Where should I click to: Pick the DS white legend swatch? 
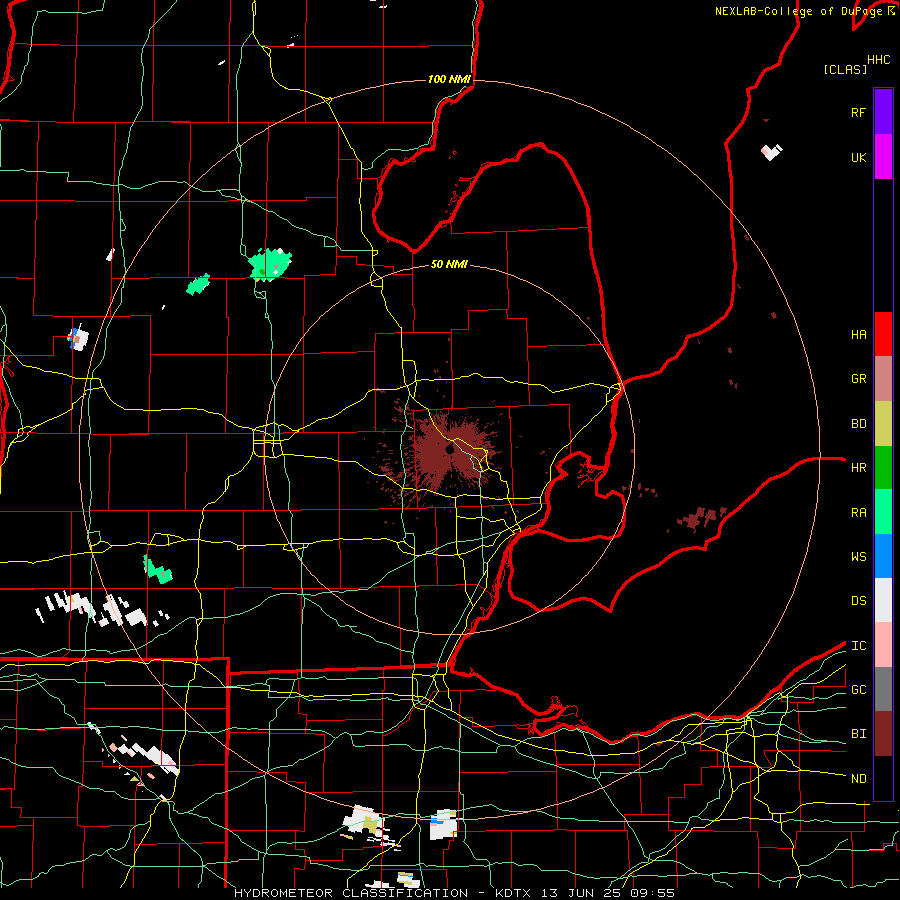883,600
